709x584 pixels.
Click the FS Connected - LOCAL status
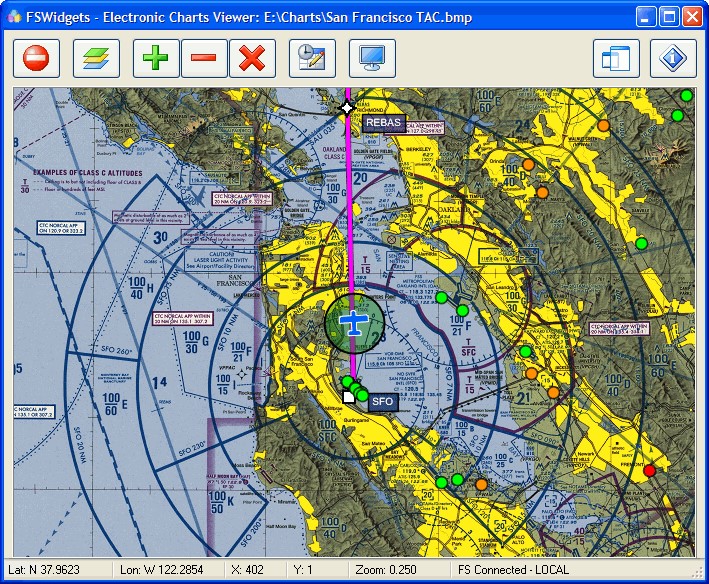click(x=513, y=571)
